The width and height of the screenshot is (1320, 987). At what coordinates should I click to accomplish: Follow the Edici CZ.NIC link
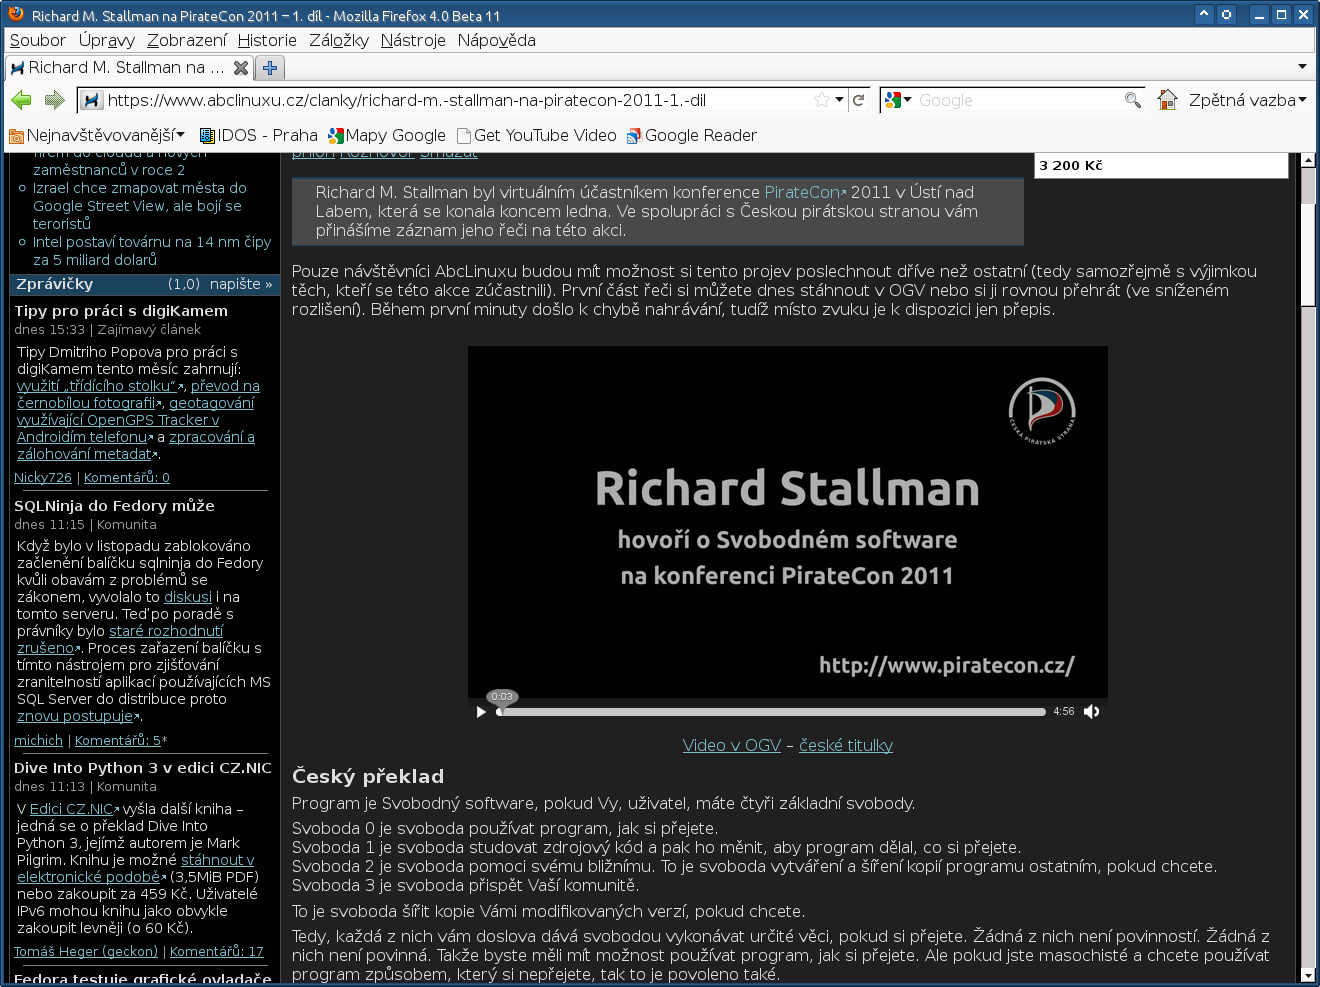[72, 809]
